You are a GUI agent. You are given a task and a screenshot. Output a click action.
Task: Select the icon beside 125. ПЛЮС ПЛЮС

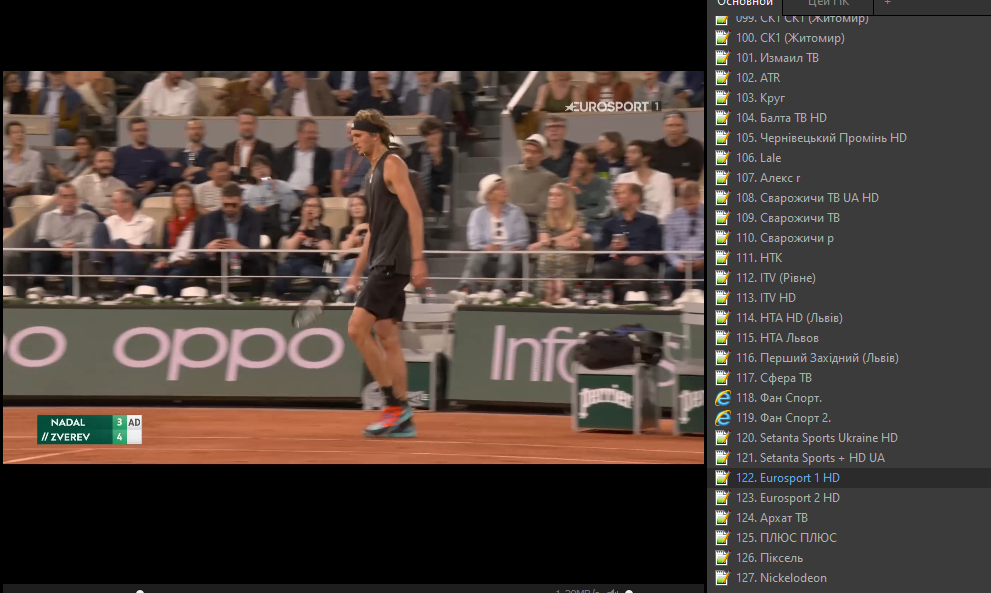pyautogui.click(x=722, y=537)
